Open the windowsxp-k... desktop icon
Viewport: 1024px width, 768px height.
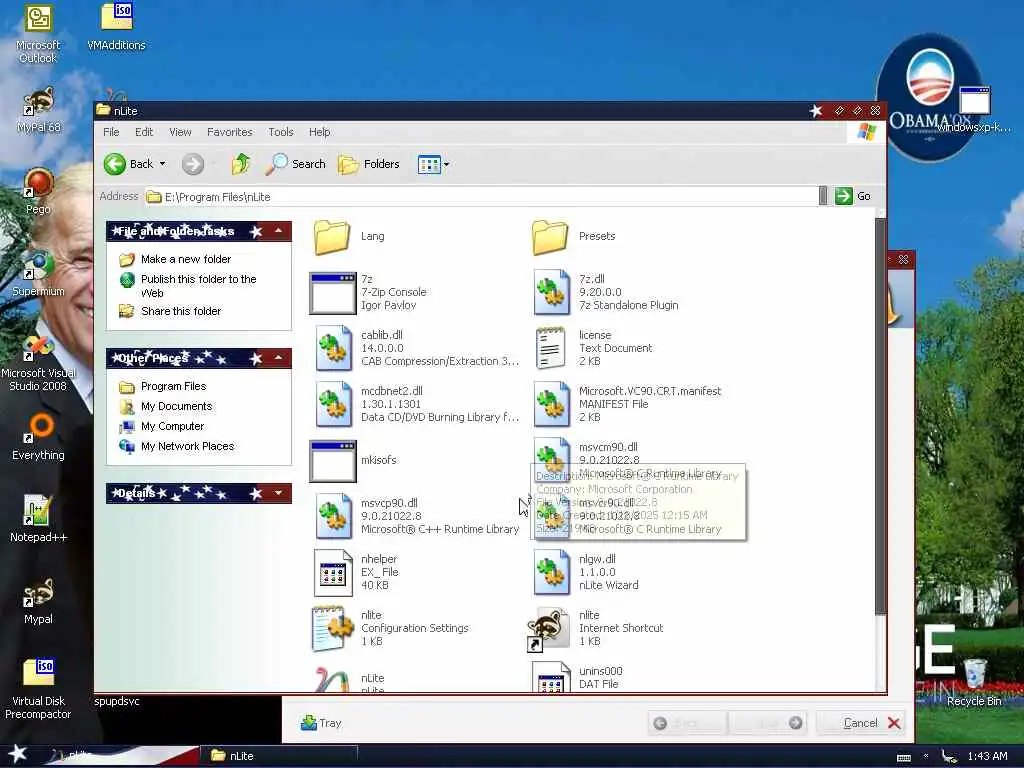click(974, 109)
